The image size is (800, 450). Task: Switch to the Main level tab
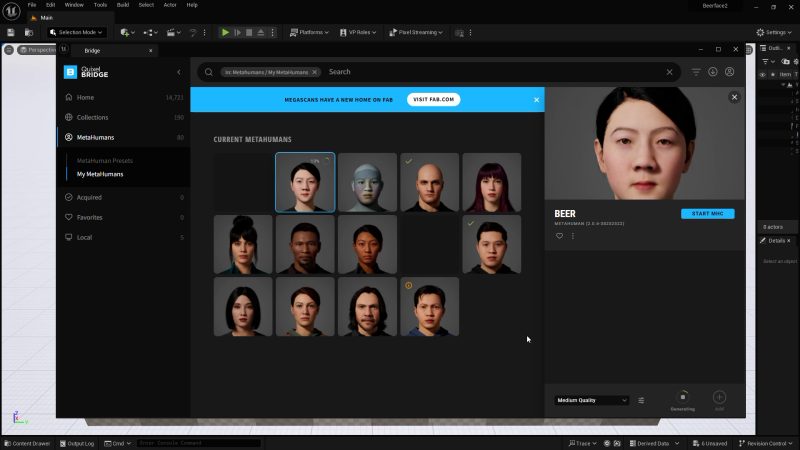[x=46, y=18]
